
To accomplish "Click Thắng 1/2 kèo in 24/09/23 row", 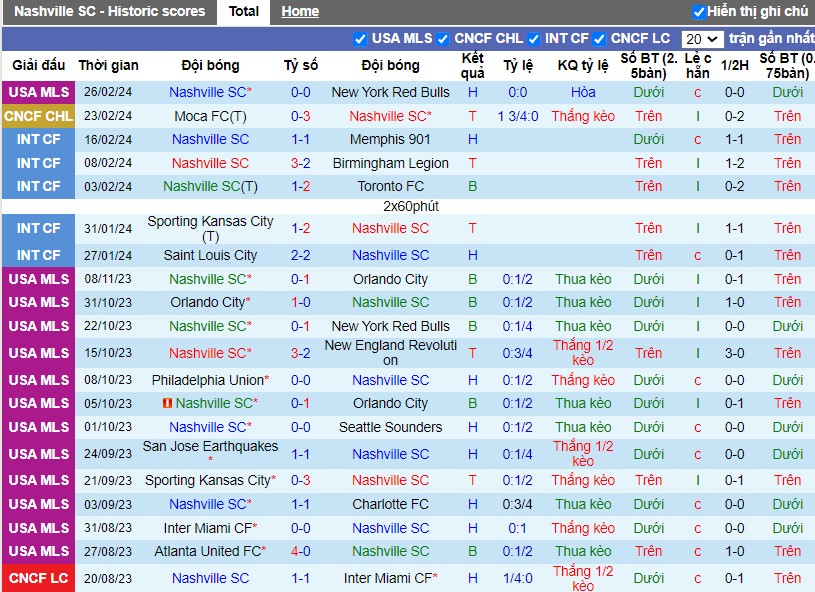I will pyautogui.click(x=583, y=454).
